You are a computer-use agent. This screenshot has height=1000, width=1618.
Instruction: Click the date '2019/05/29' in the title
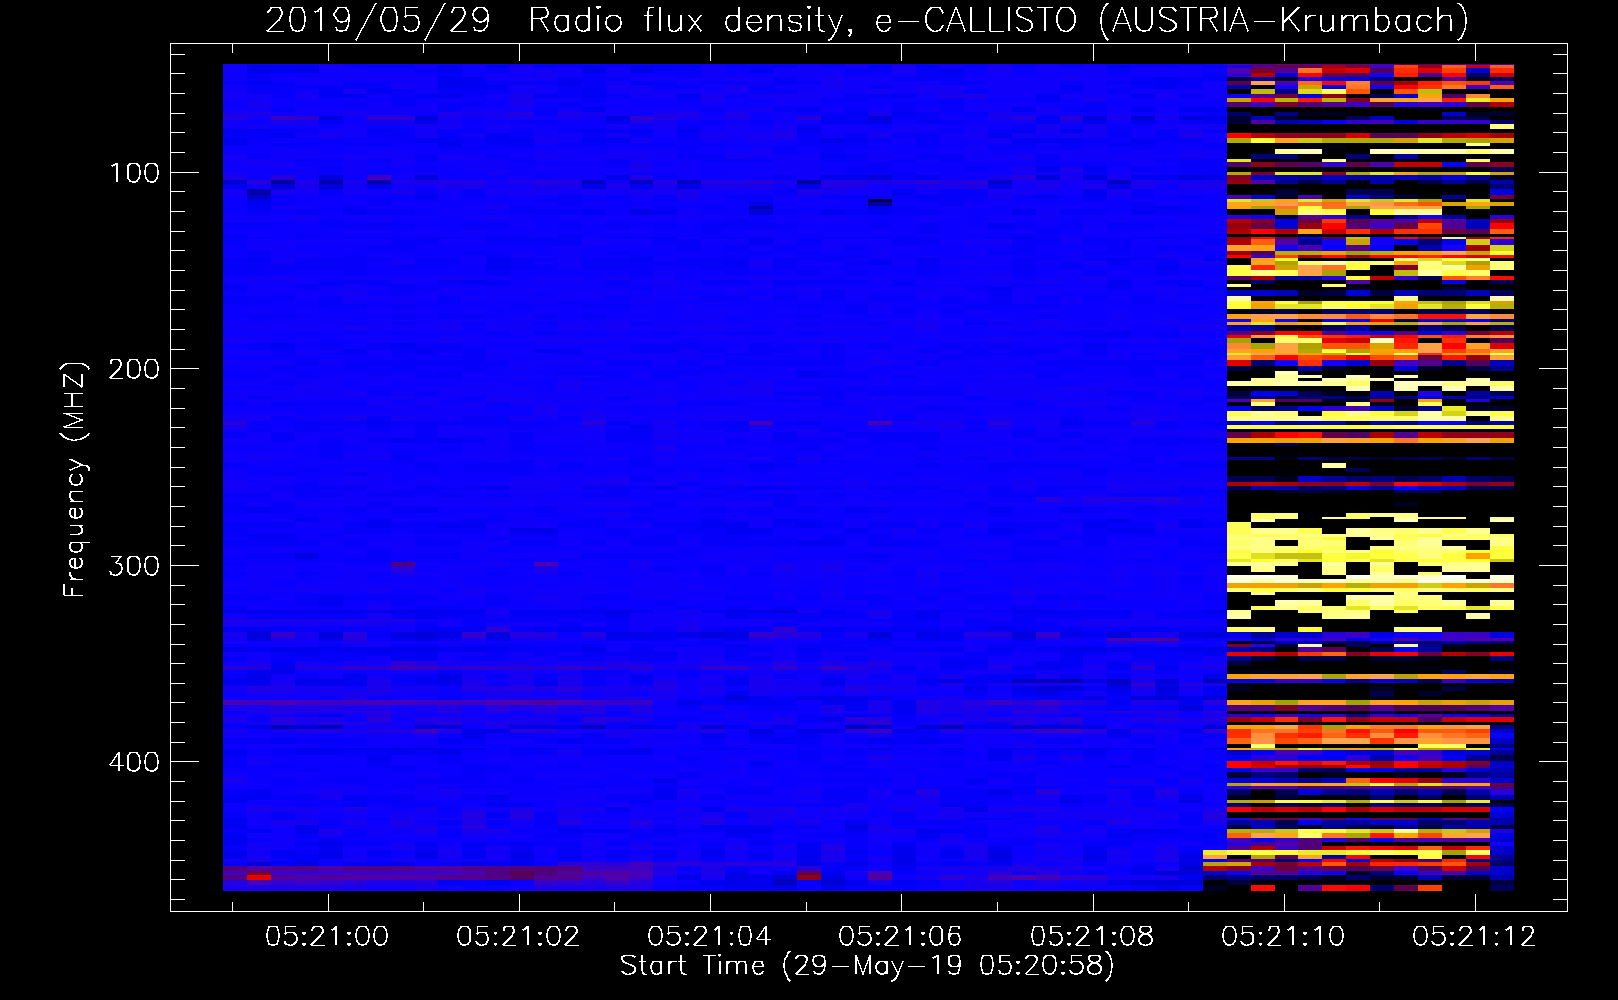[x=378, y=20]
